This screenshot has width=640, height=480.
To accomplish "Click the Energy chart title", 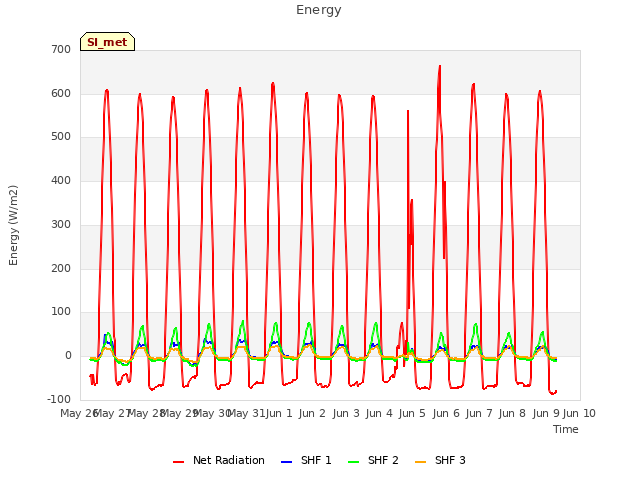I will point(318,10).
